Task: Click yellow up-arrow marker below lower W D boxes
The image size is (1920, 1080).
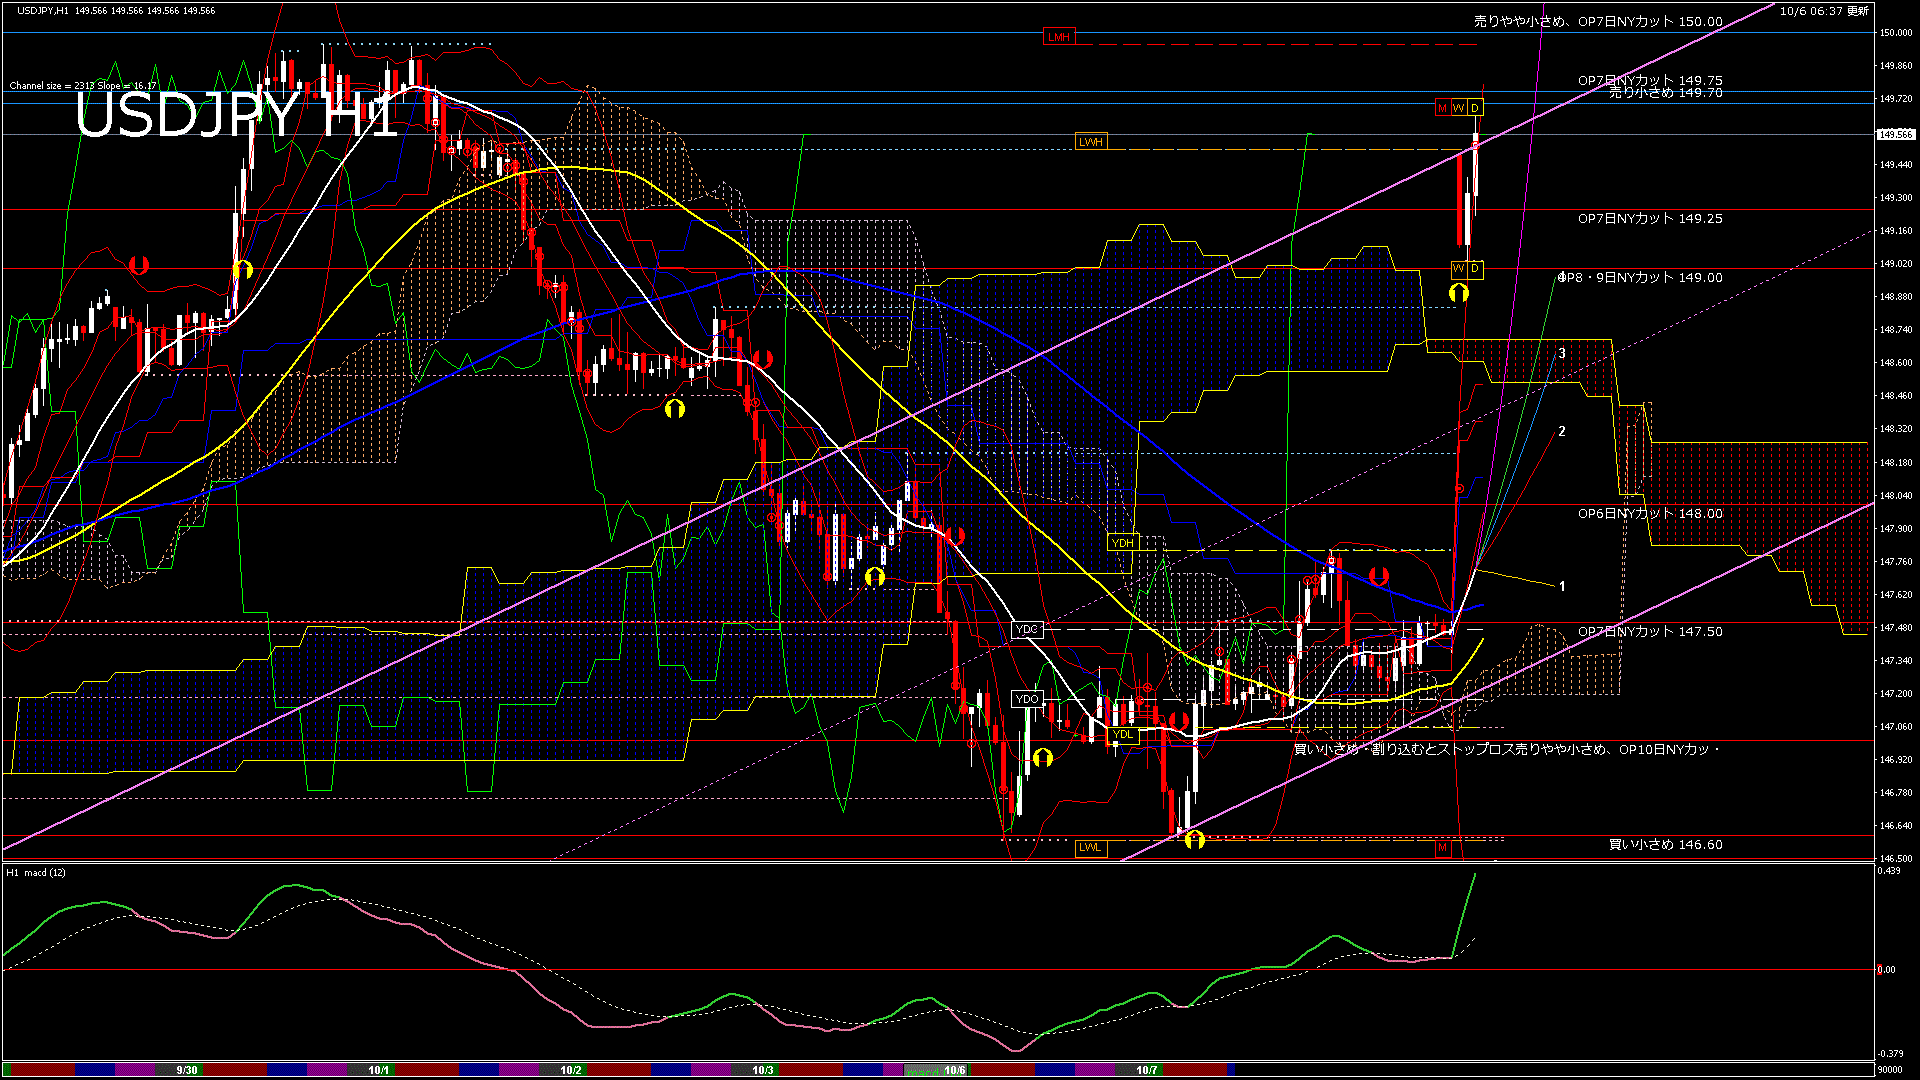Action: pos(1459,292)
